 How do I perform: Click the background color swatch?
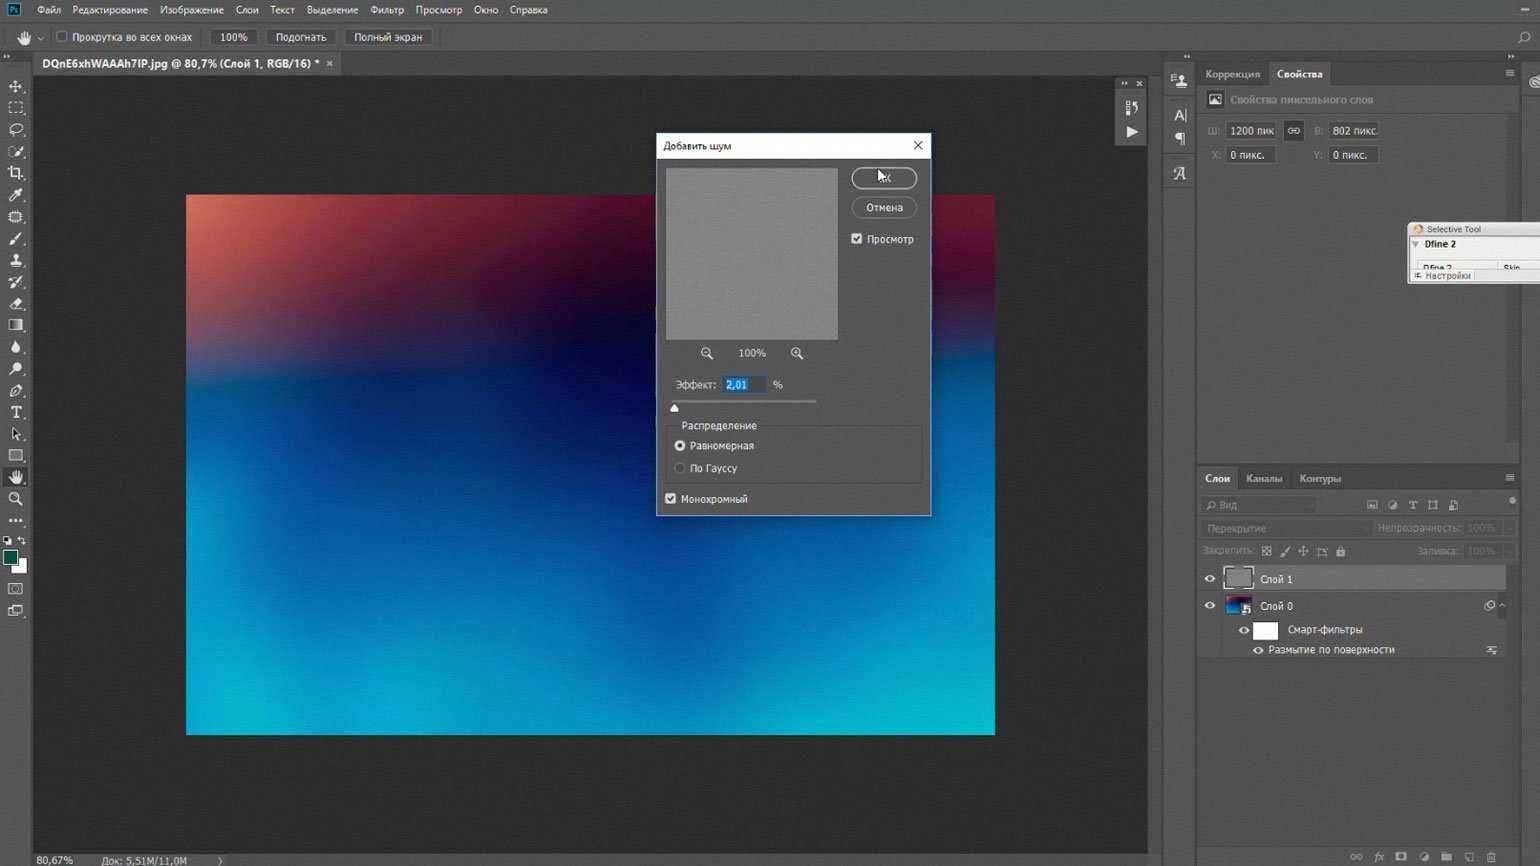click(22, 567)
